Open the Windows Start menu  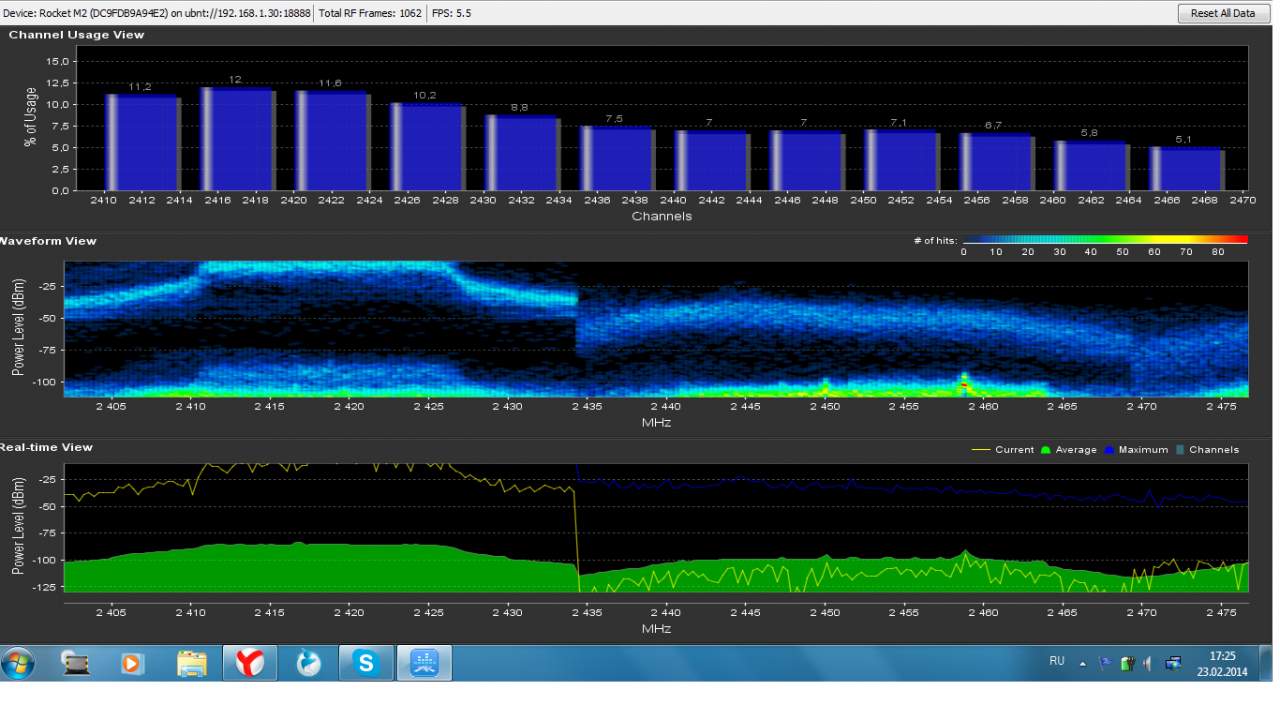coord(19,663)
